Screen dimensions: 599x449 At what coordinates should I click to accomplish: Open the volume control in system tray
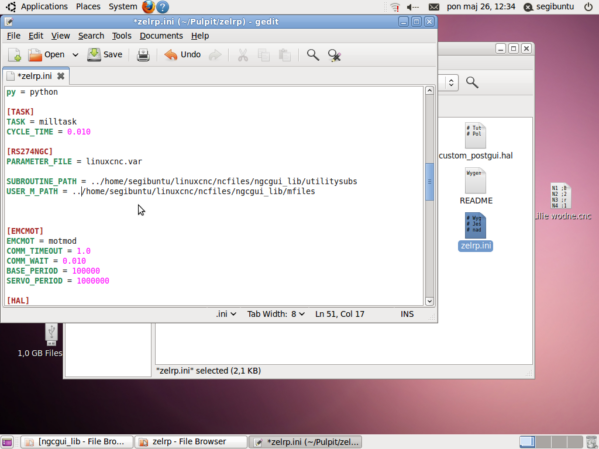click(x=413, y=7)
